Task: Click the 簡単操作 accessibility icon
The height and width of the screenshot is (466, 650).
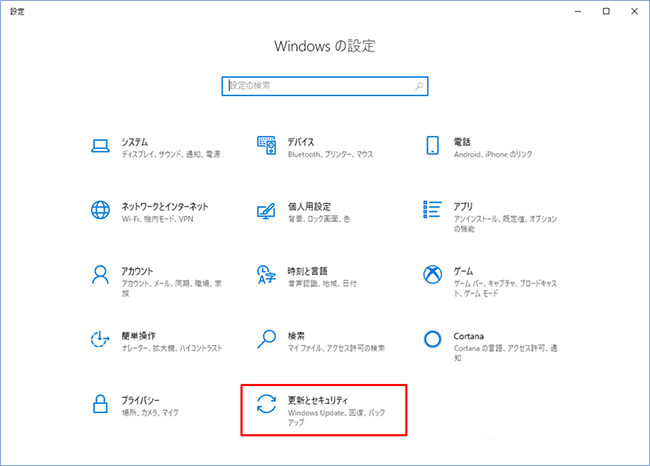Action: [100, 339]
